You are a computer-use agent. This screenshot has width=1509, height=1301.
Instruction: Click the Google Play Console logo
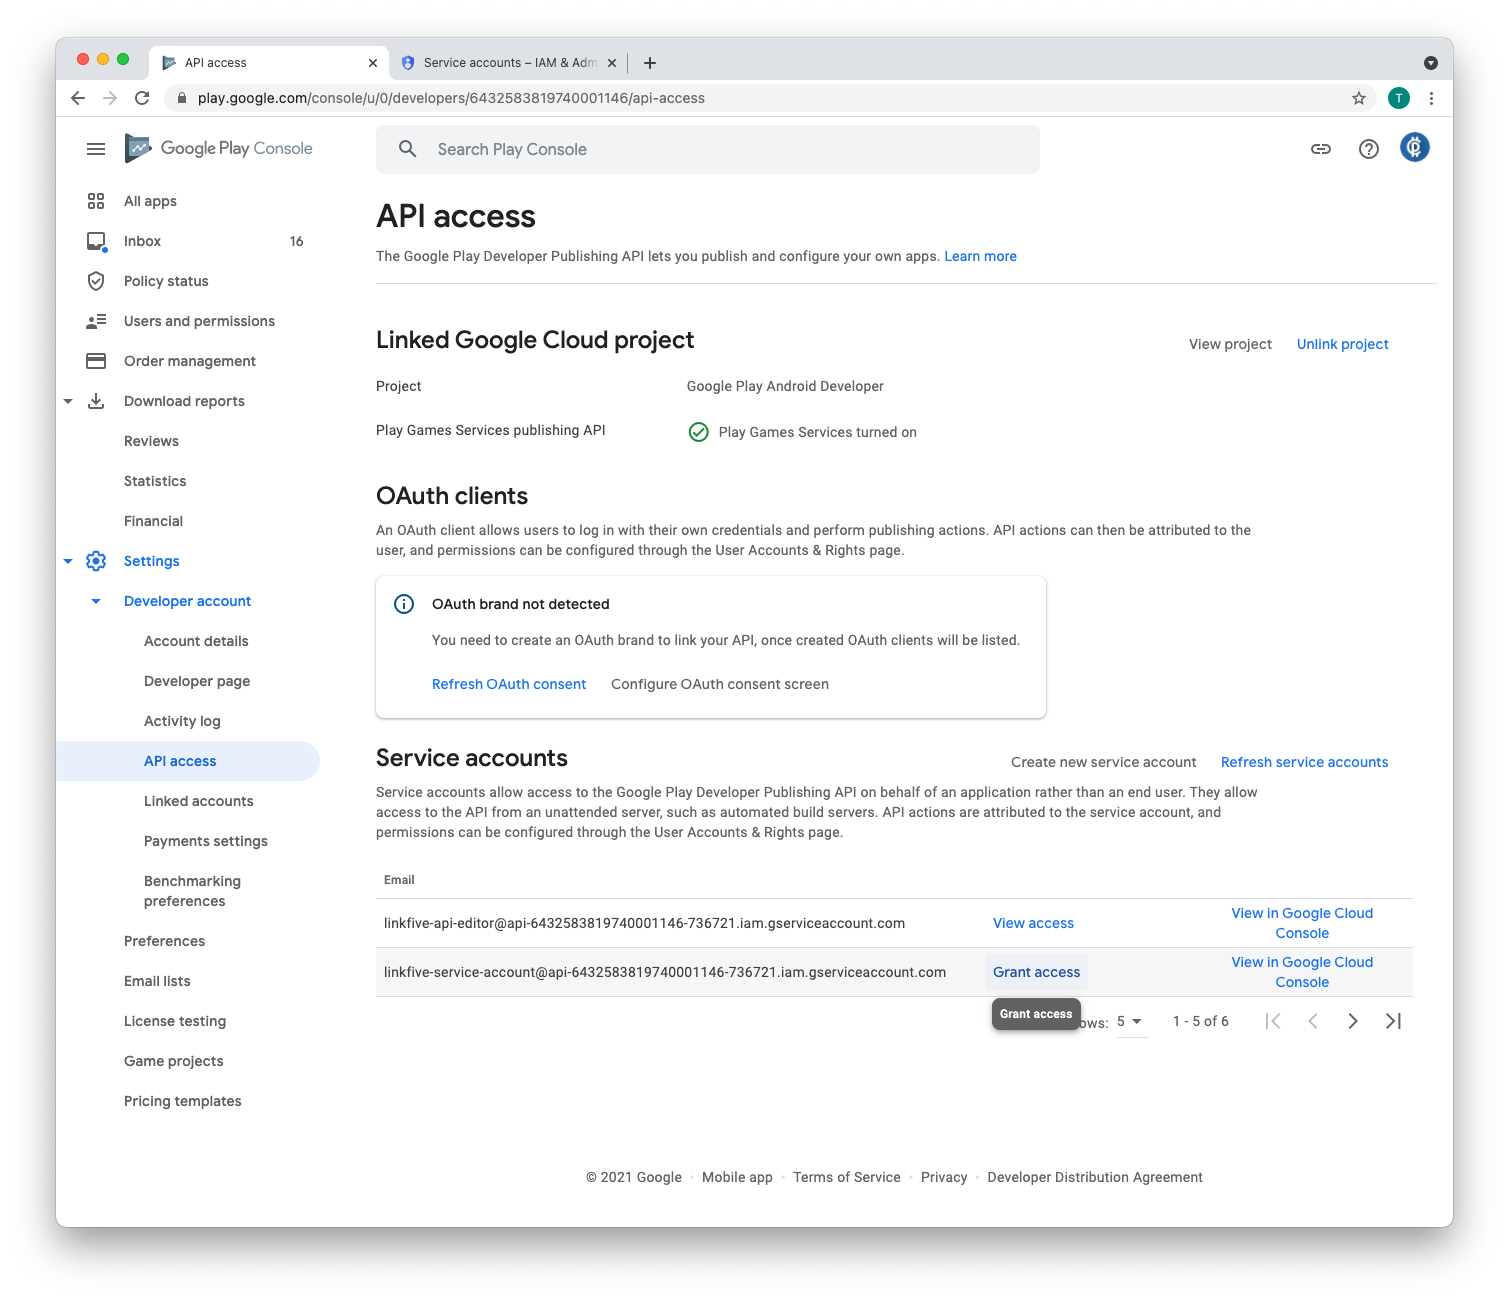click(x=218, y=148)
